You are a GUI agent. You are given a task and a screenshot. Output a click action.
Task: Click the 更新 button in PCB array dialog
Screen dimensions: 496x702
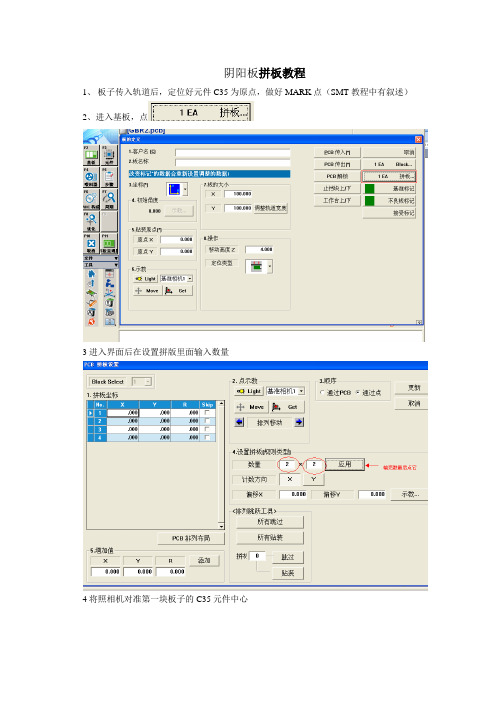tap(411, 388)
